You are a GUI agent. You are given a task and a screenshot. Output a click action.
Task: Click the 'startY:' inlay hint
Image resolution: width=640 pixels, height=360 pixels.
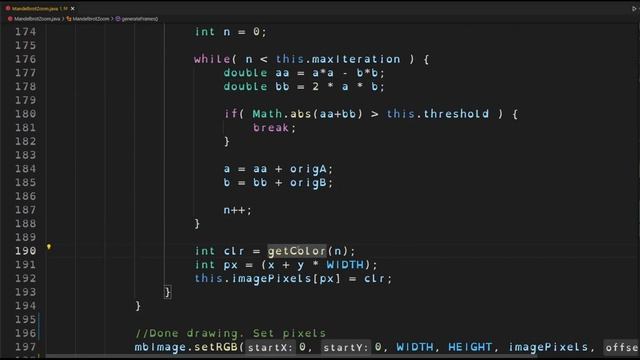pos(346,347)
